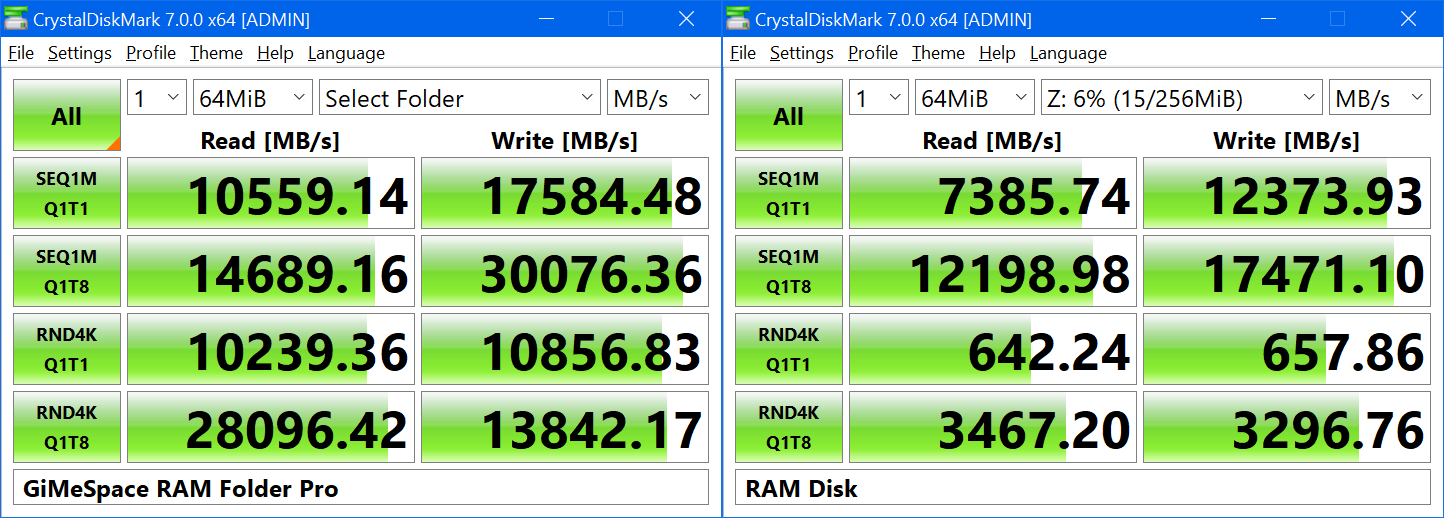Click 10559.14 read result in left window

[x=271, y=194]
